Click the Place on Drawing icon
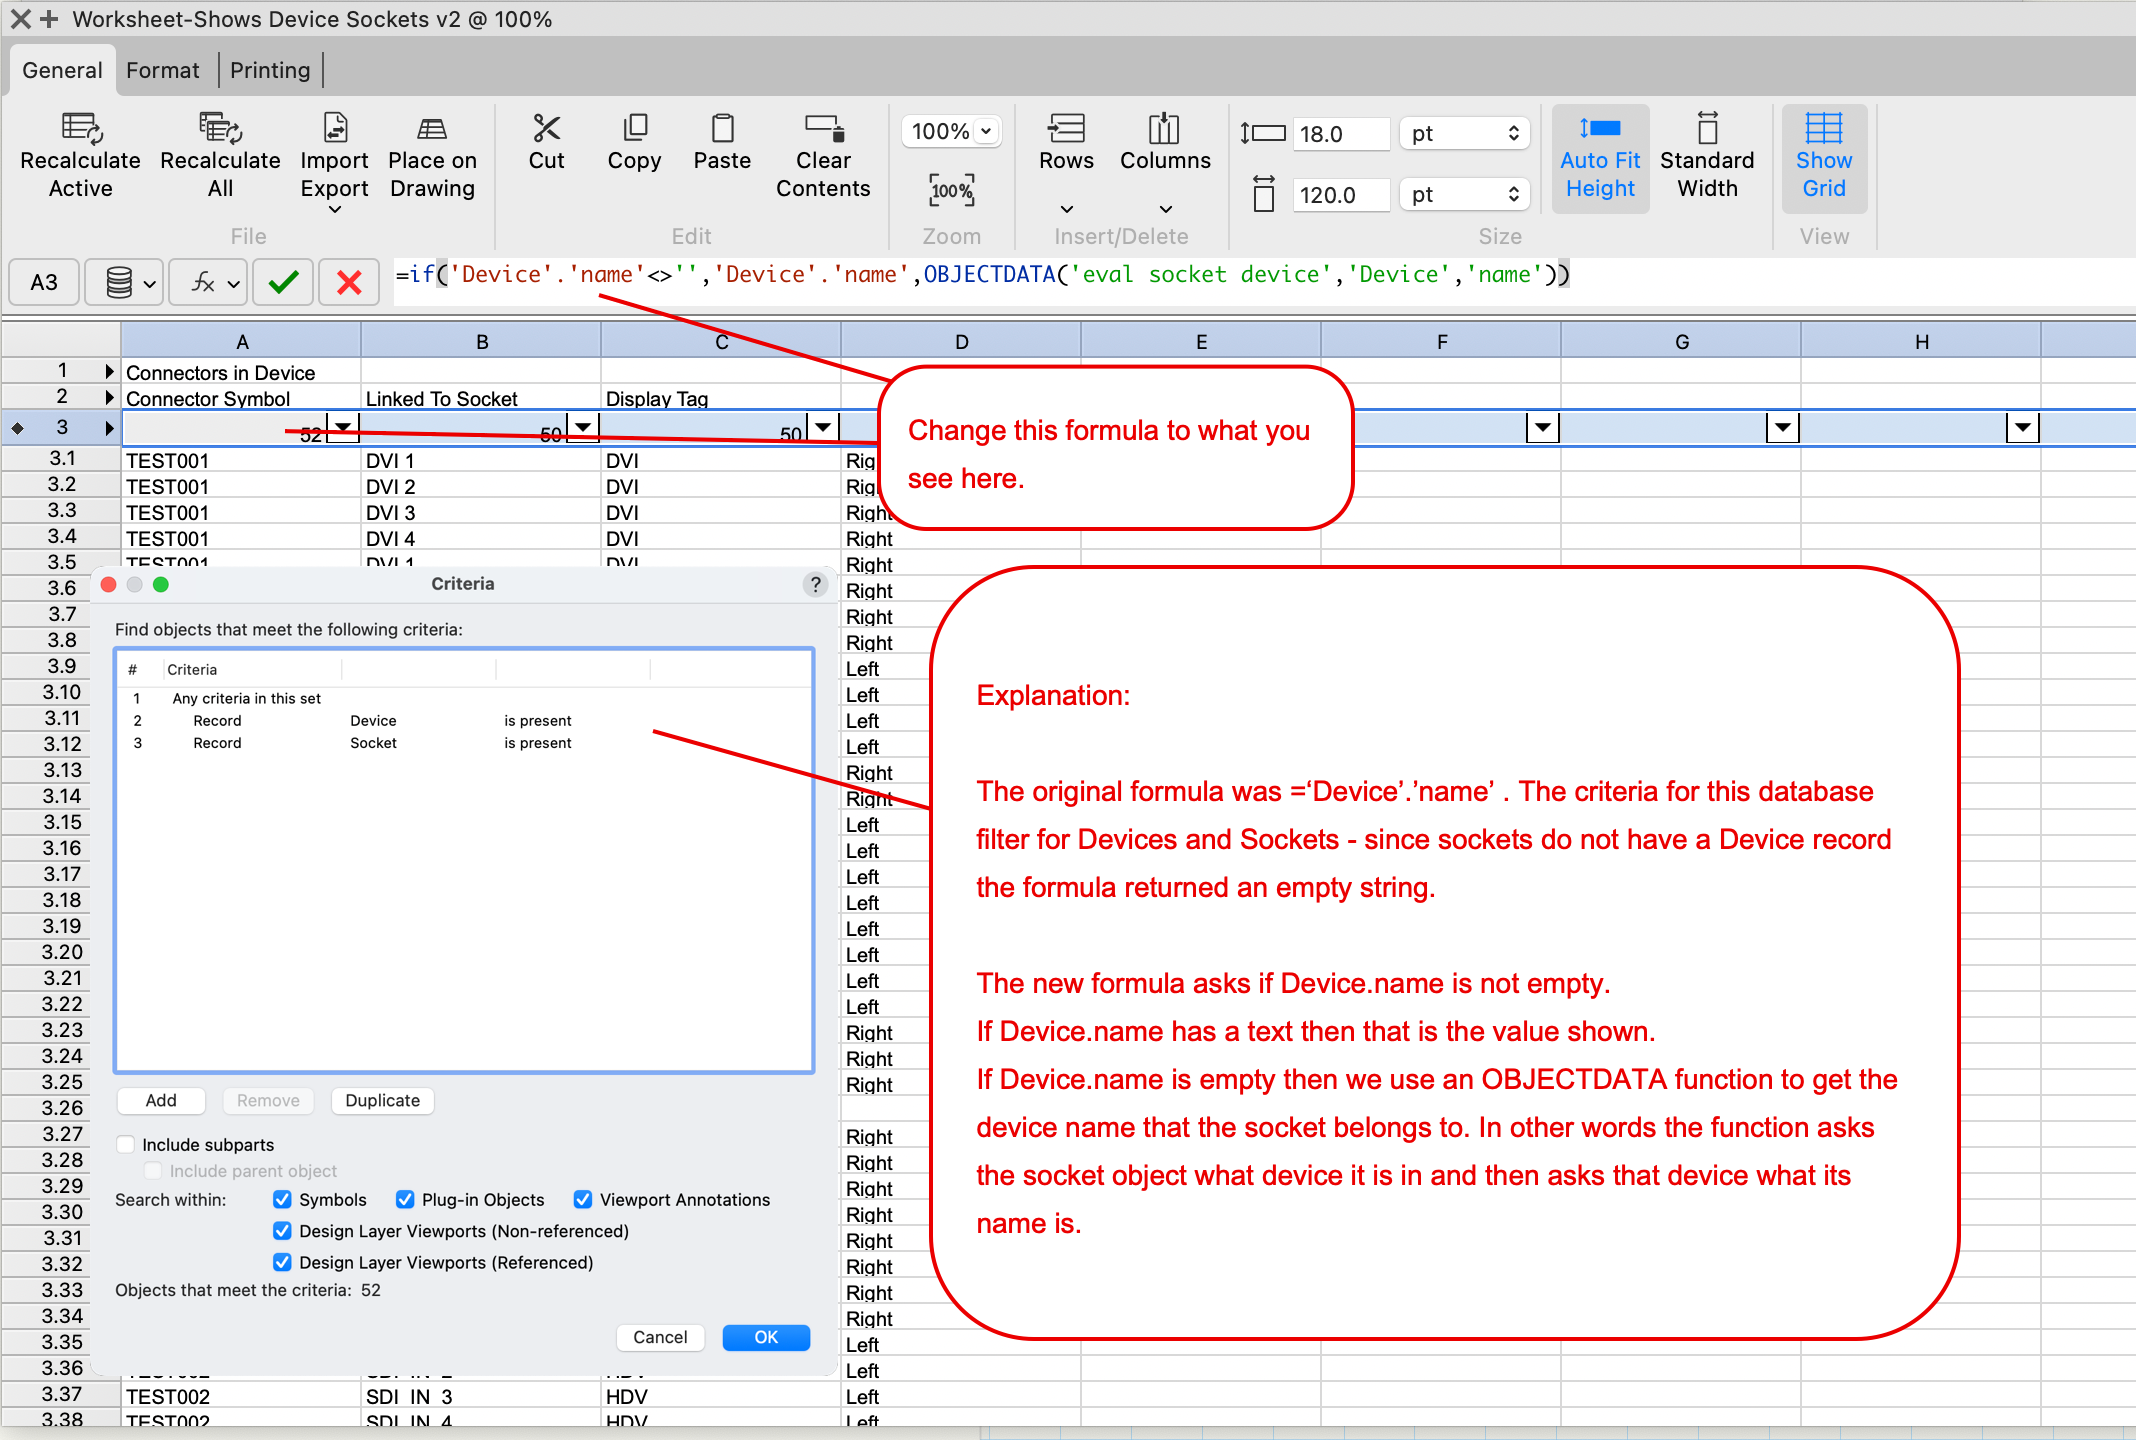Viewport: 2142px width, 1440px height. click(432, 129)
